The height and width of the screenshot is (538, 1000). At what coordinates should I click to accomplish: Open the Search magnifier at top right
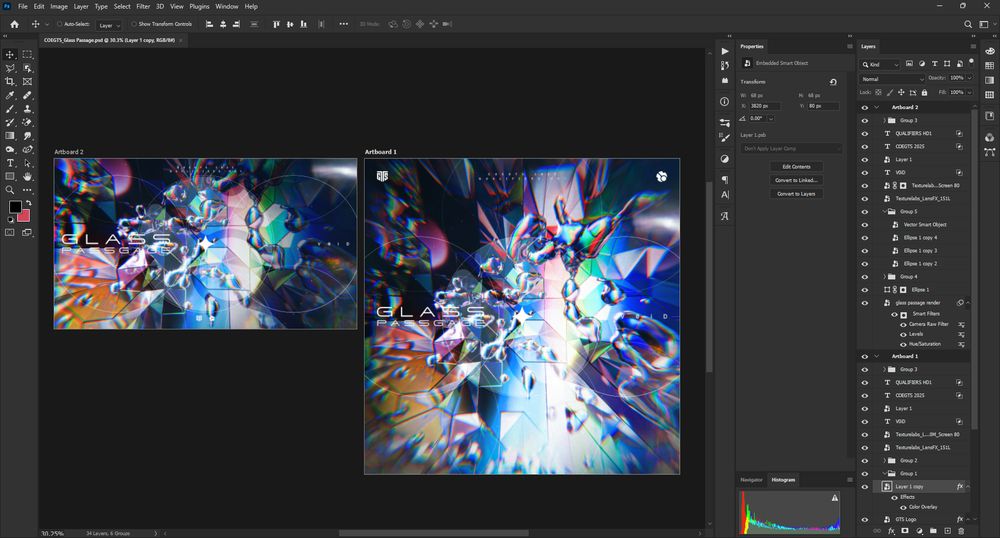[968, 24]
